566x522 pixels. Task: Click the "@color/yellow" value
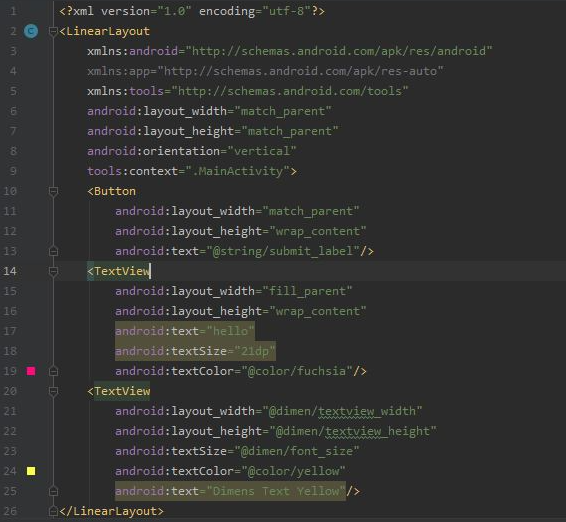coord(293,471)
